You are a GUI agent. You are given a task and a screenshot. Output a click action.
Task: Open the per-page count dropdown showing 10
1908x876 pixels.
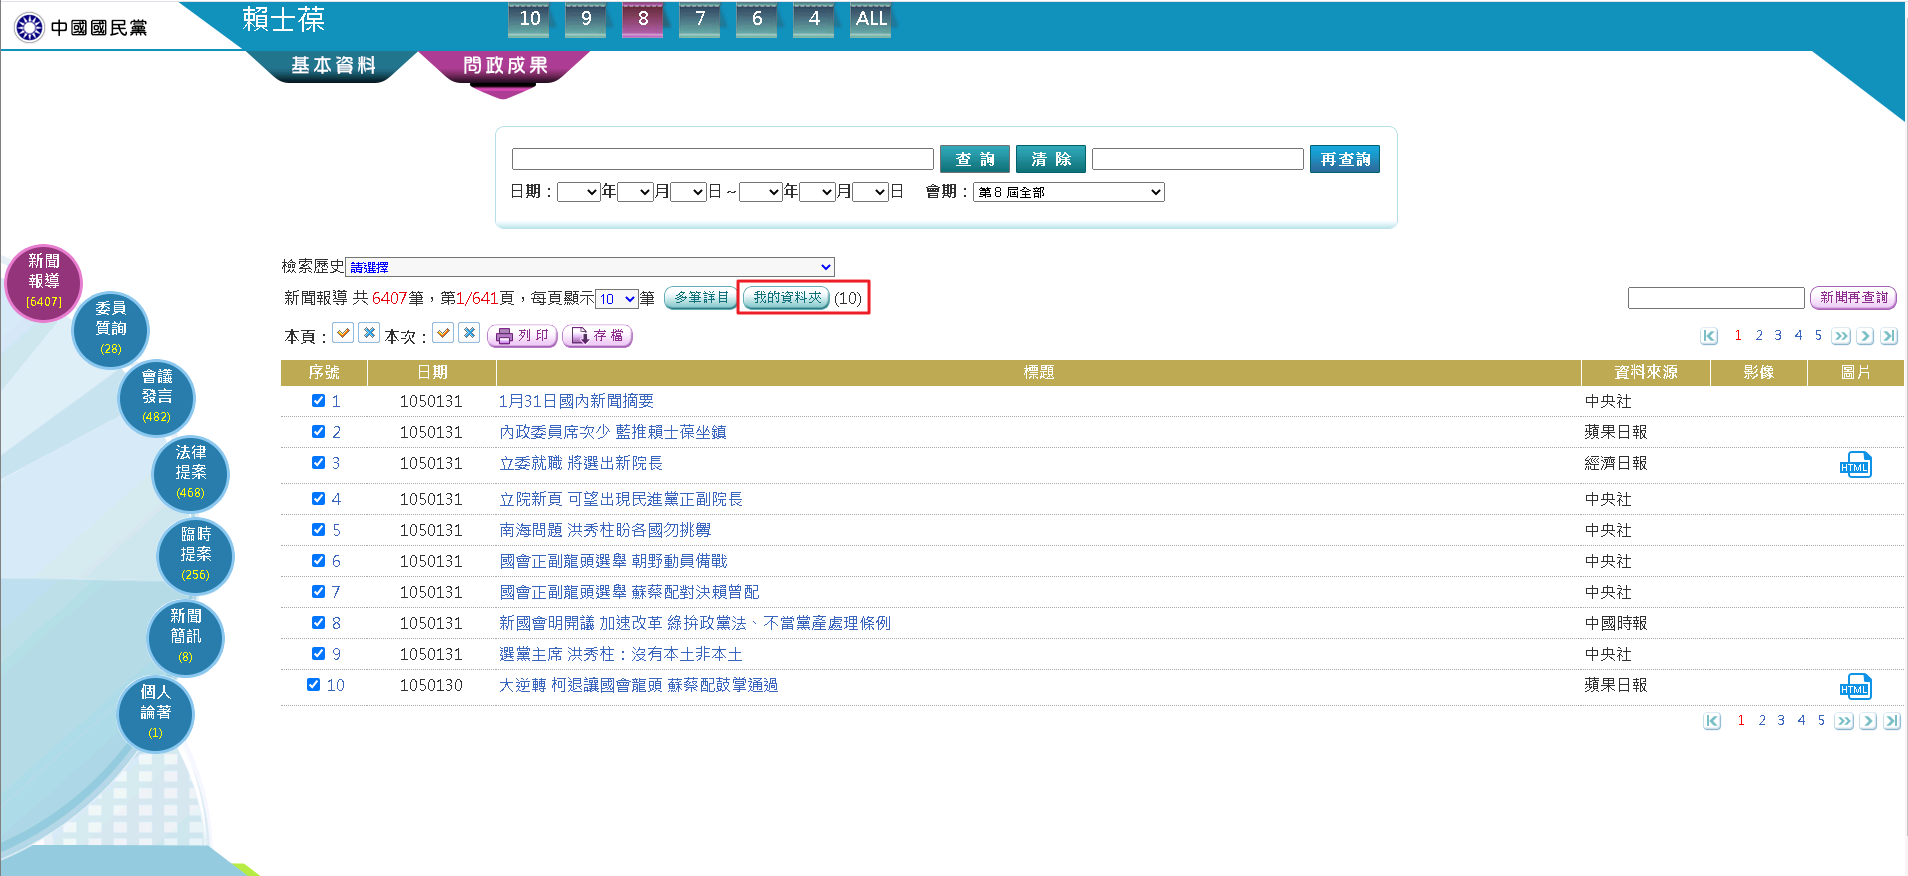(616, 299)
